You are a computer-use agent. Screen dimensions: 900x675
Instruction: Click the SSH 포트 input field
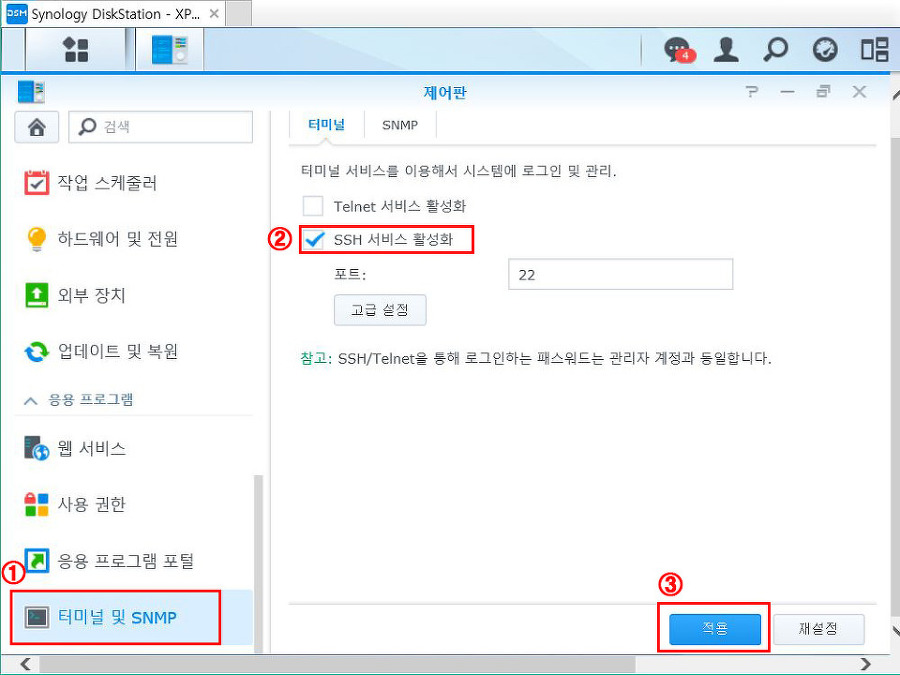(620, 274)
